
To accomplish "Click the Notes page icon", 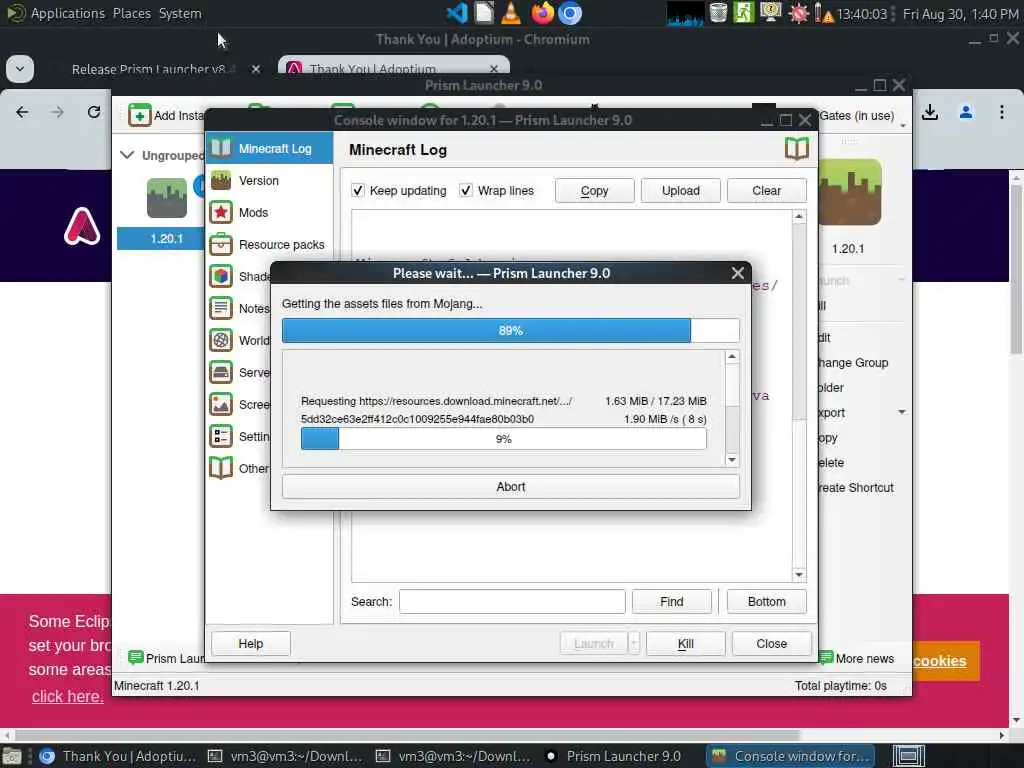I will (221, 308).
